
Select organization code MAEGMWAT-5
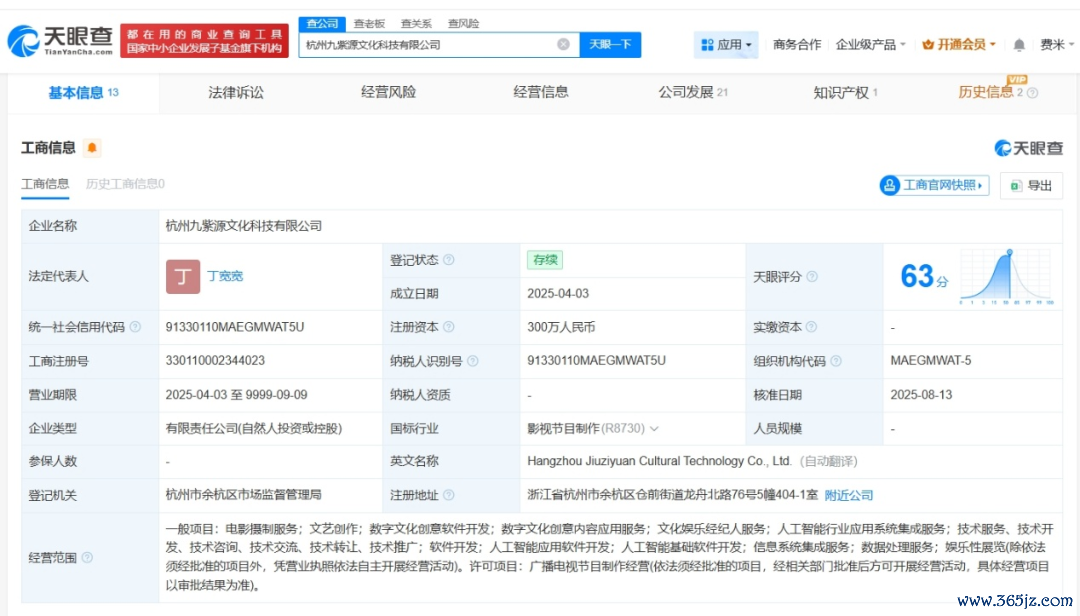(x=931, y=360)
